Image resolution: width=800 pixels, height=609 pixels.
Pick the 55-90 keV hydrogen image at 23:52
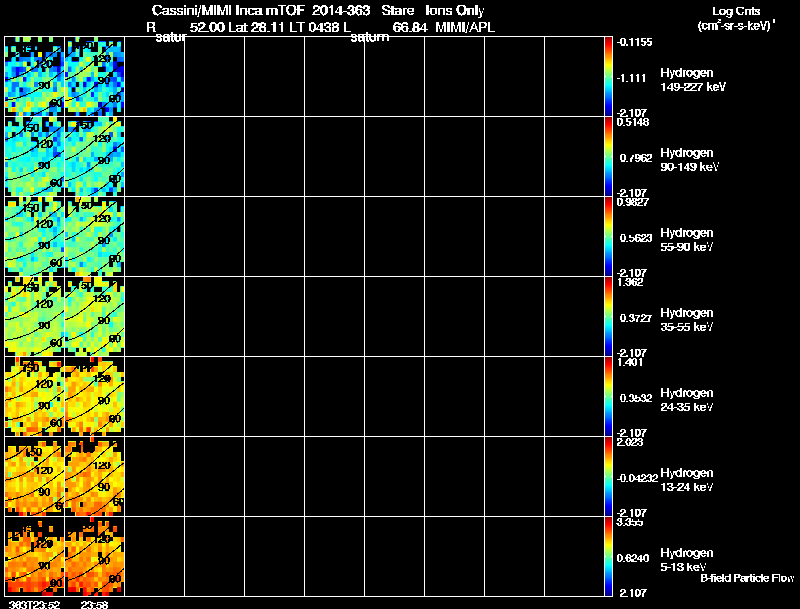[x=35, y=237]
